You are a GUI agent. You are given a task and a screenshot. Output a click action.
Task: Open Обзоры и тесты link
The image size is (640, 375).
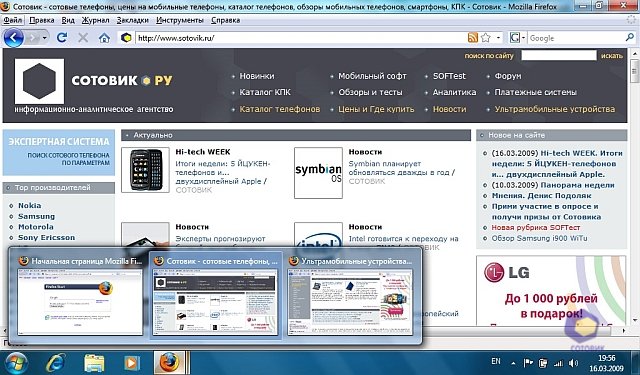coord(370,92)
